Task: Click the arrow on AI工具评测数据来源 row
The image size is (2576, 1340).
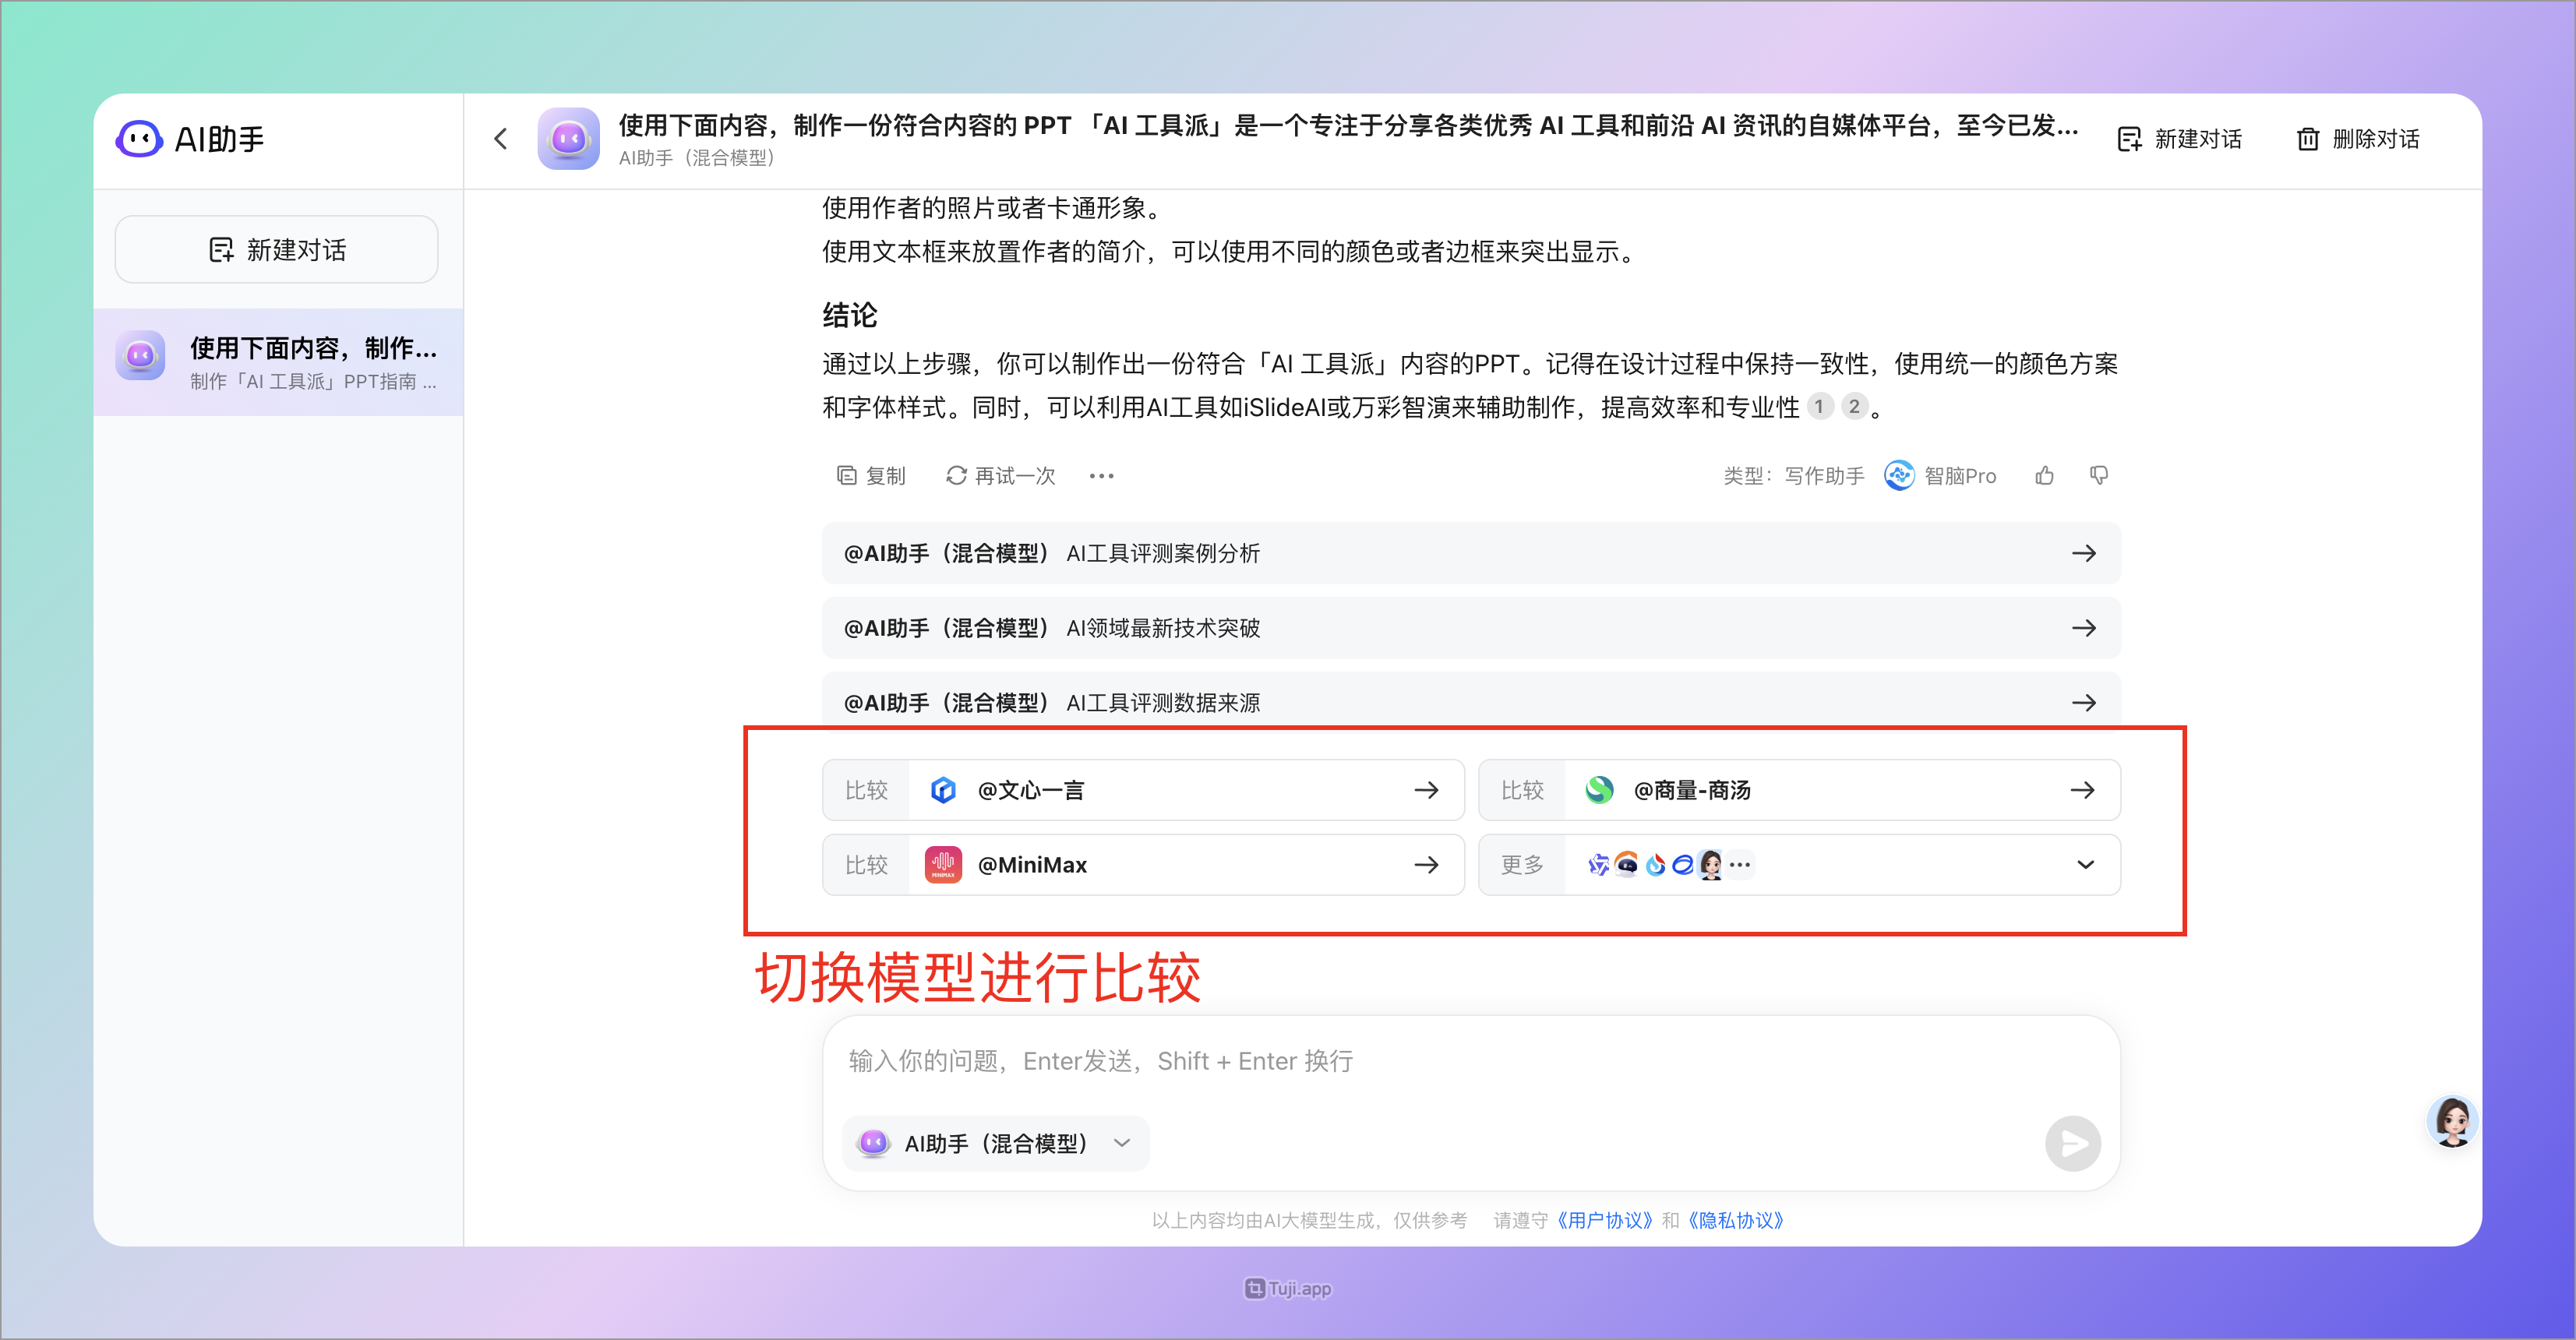Action: [x=2084, y=703]
